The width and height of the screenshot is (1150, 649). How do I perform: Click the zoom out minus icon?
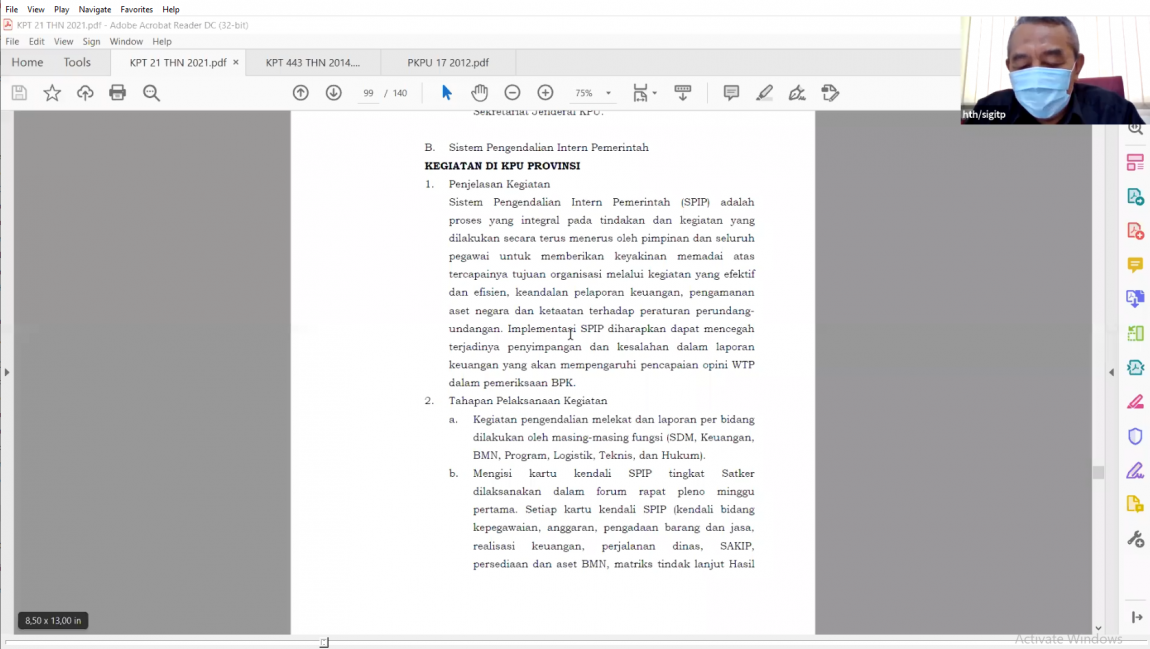(512, 93)
